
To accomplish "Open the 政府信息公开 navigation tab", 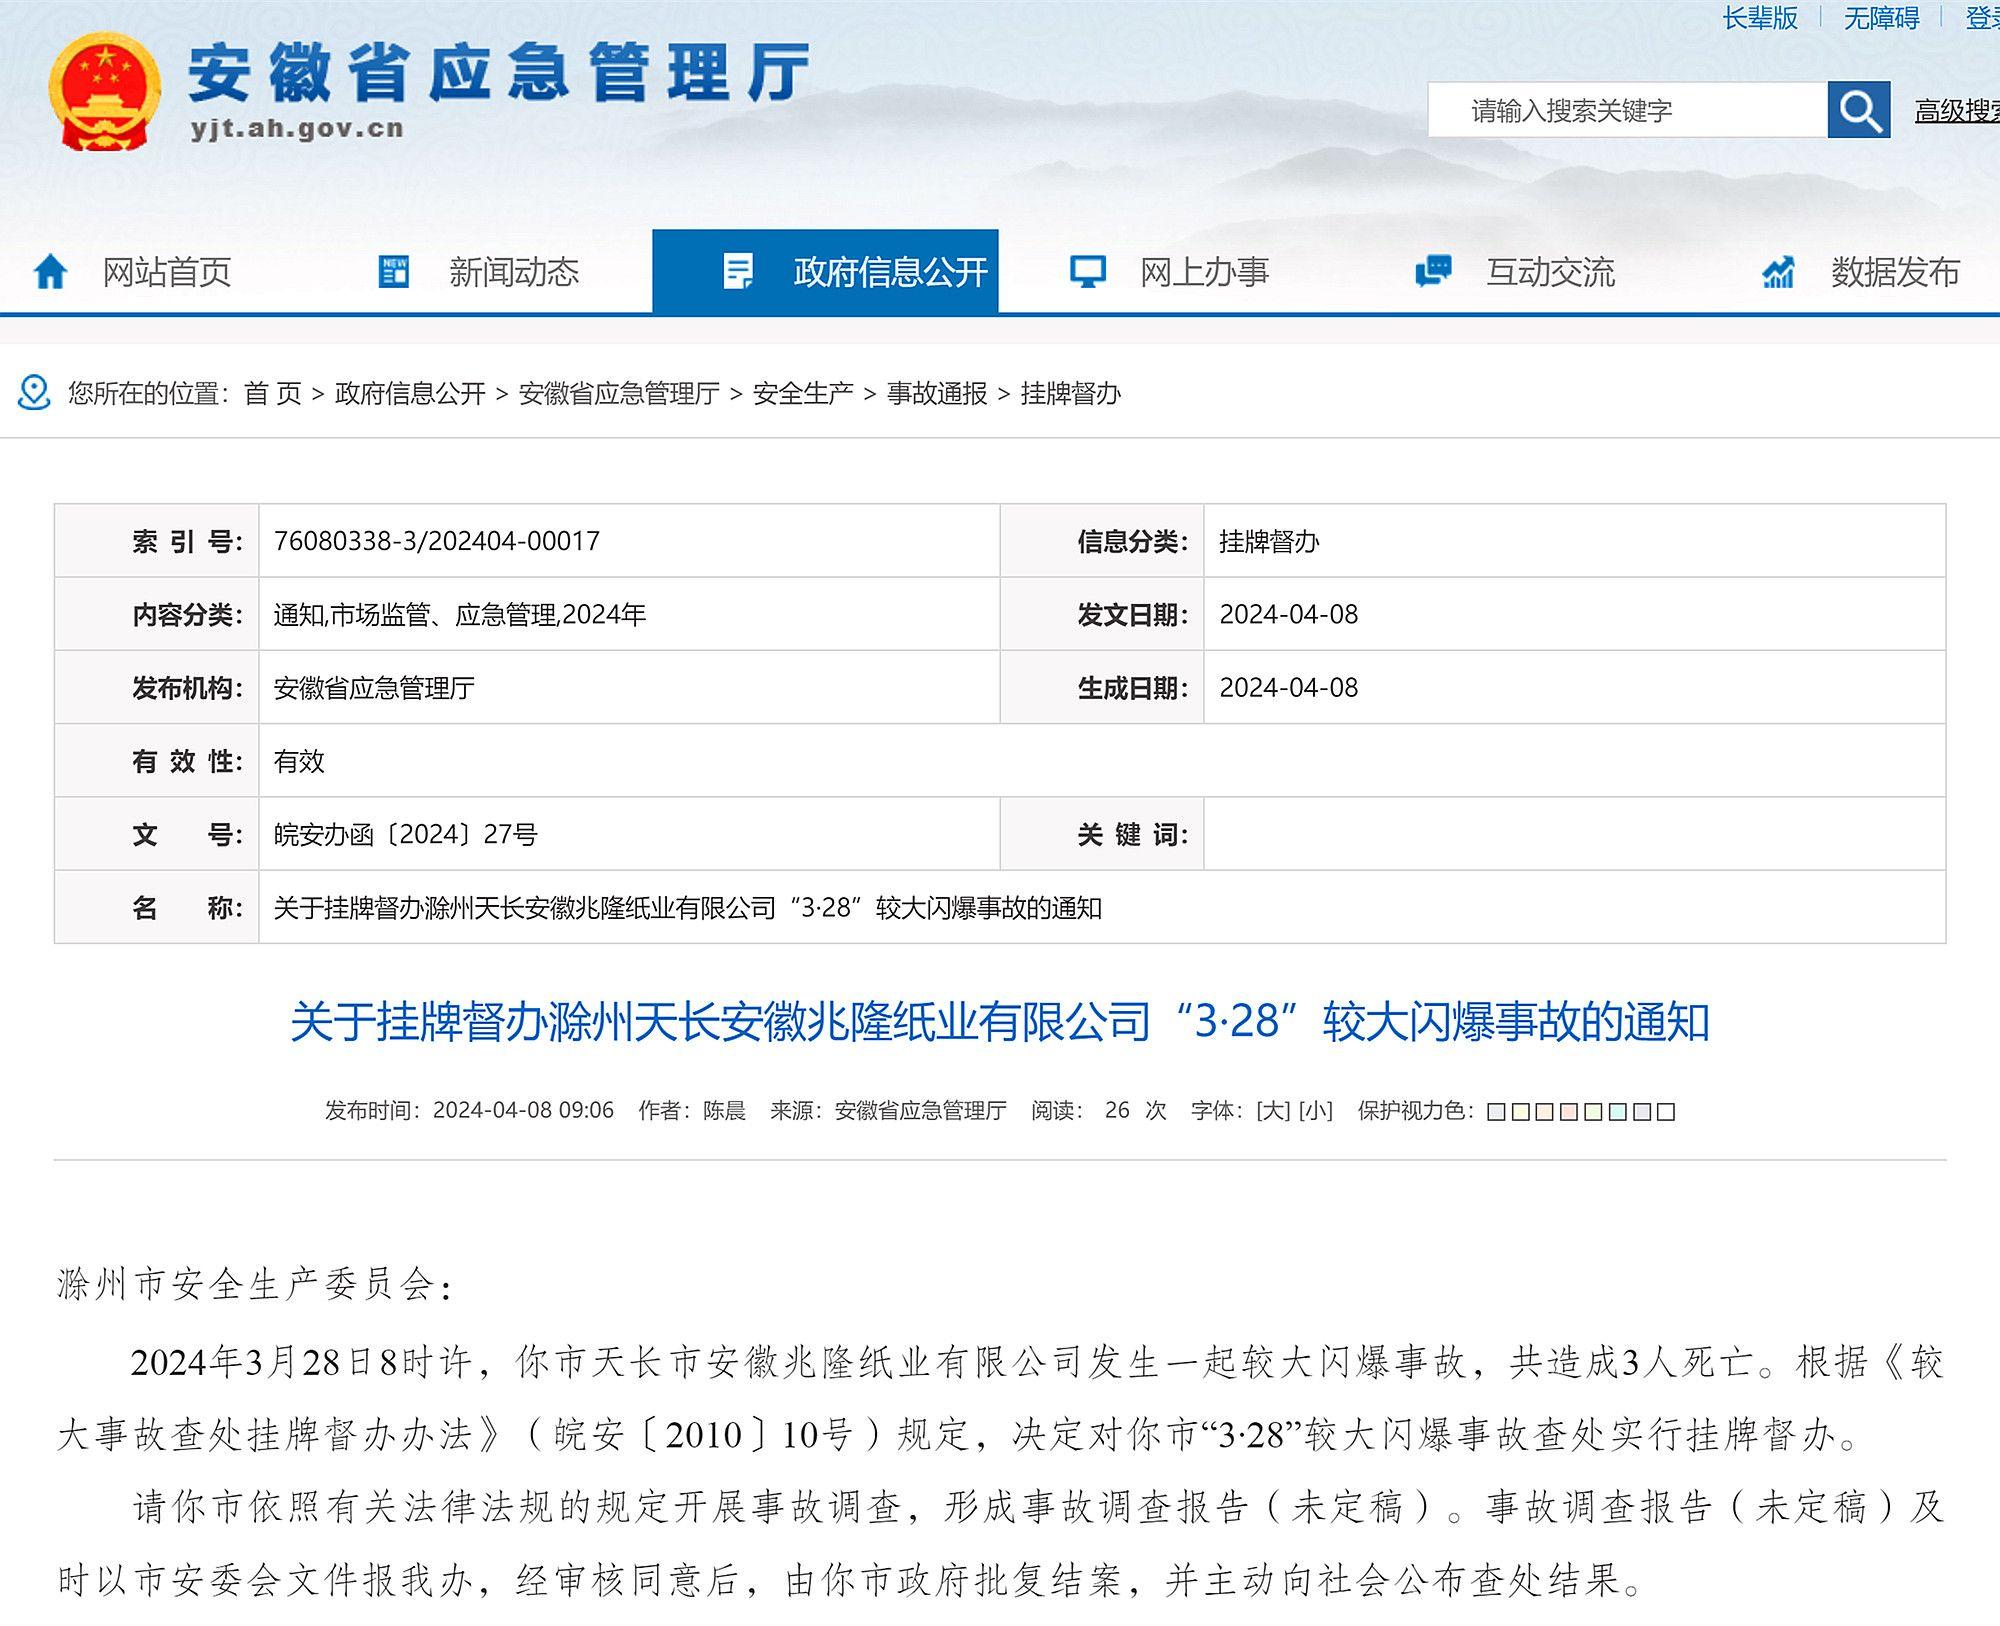I will click(889, 272).
